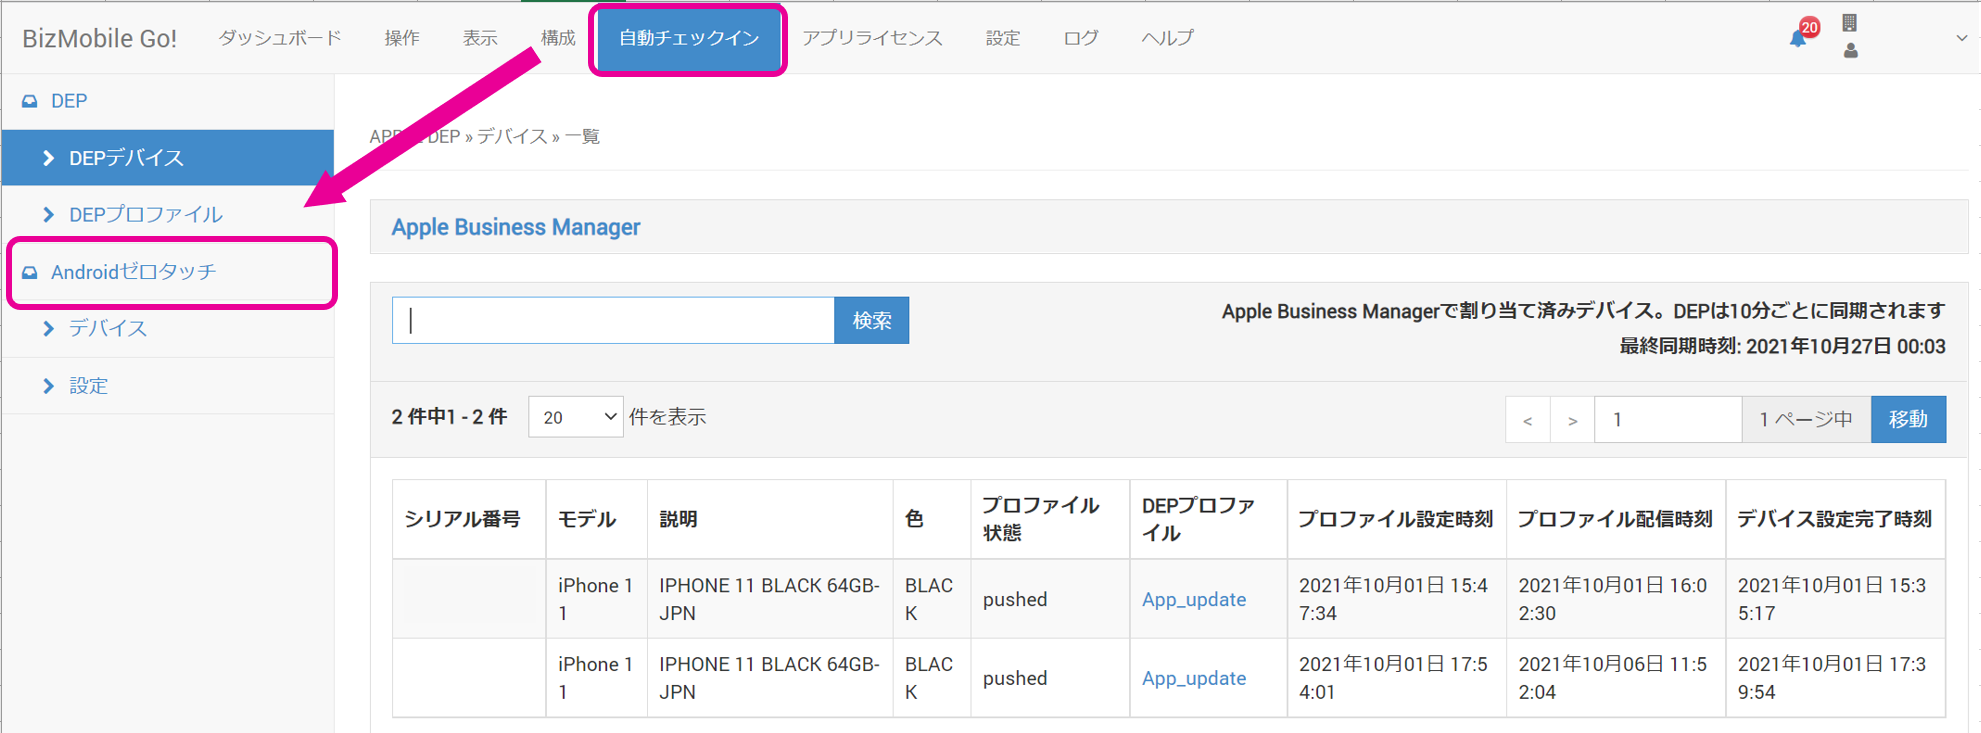
Task: Click the first row's App_update link
Action: tap(1193, 599)
